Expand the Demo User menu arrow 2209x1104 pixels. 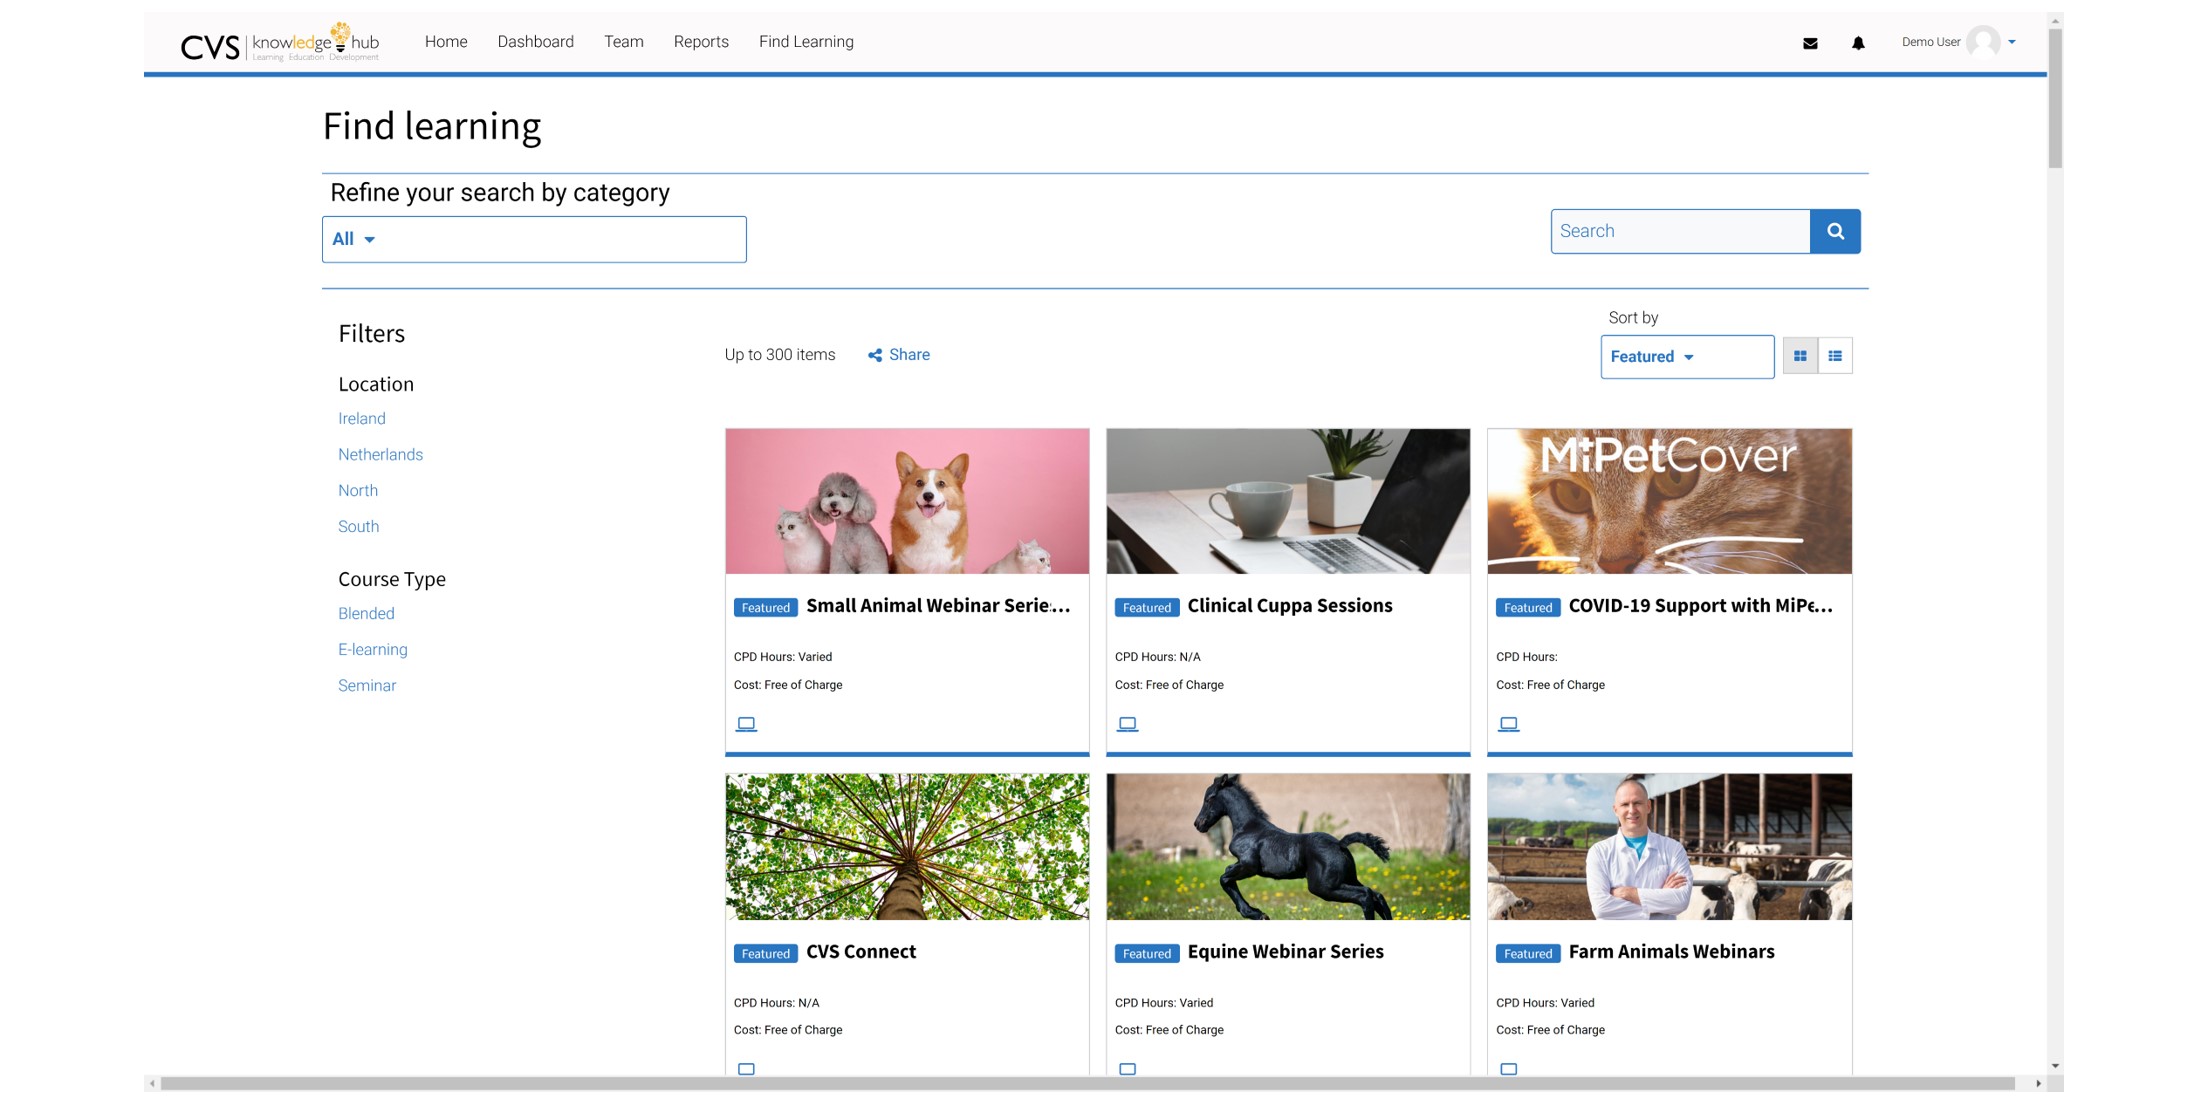[x=2012, y=42]
